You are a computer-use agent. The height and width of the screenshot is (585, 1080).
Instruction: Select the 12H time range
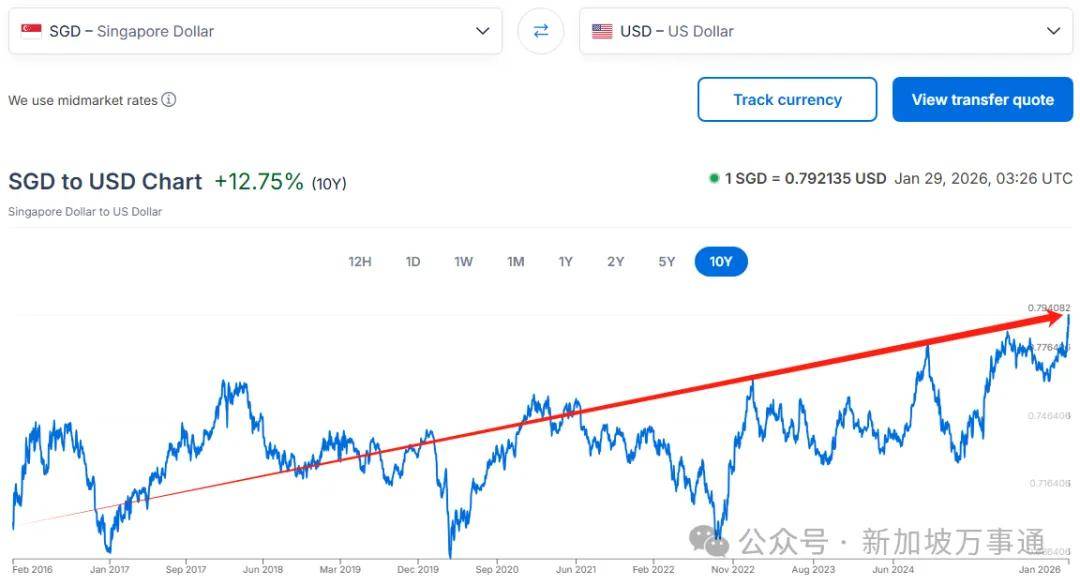(360, 262)
